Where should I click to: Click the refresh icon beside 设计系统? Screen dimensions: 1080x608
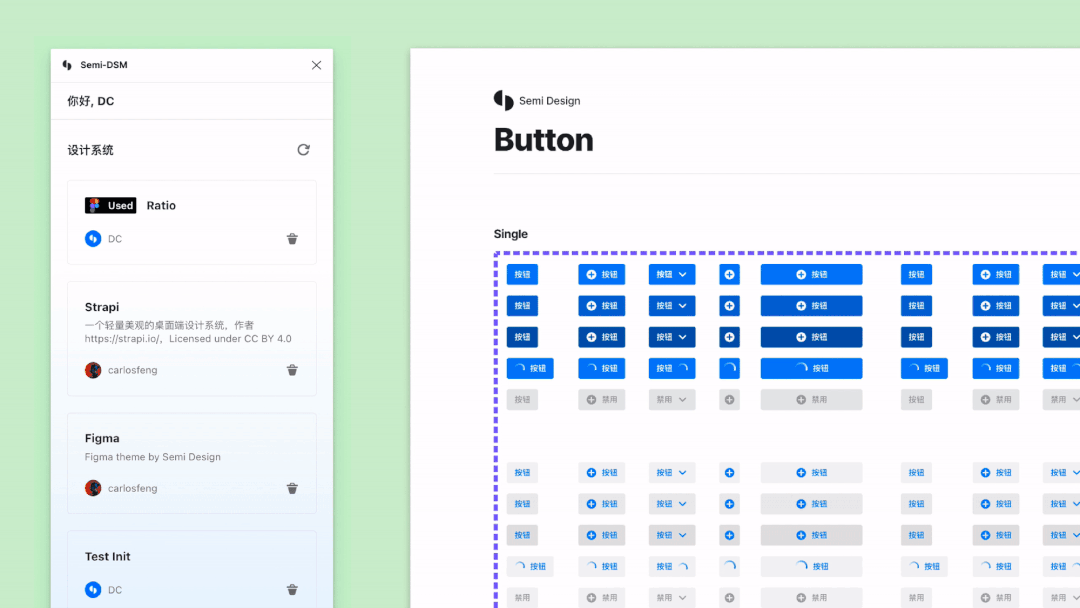pyautogui.click(x=303, y=150)
